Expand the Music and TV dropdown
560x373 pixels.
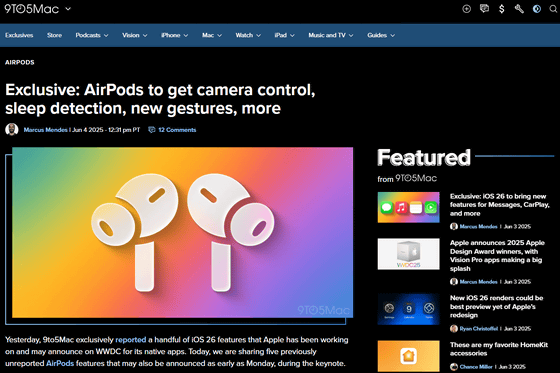click(x=331, y=35)
